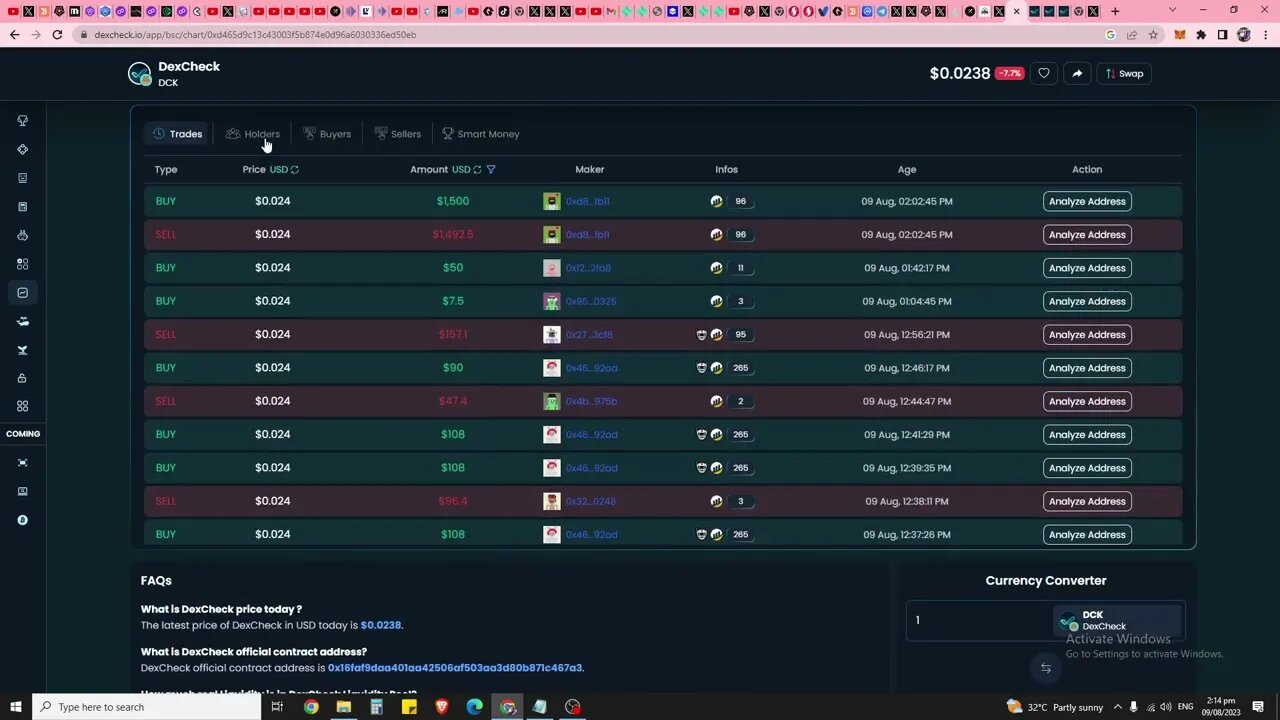Bookmark this page with star icon
This screenshot has height=720, width=1280.
pos(1153,34)
